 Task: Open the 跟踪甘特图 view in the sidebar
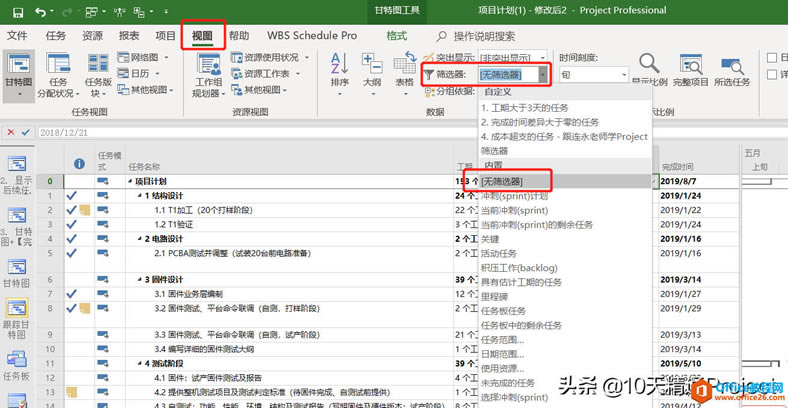coord(17,320)
